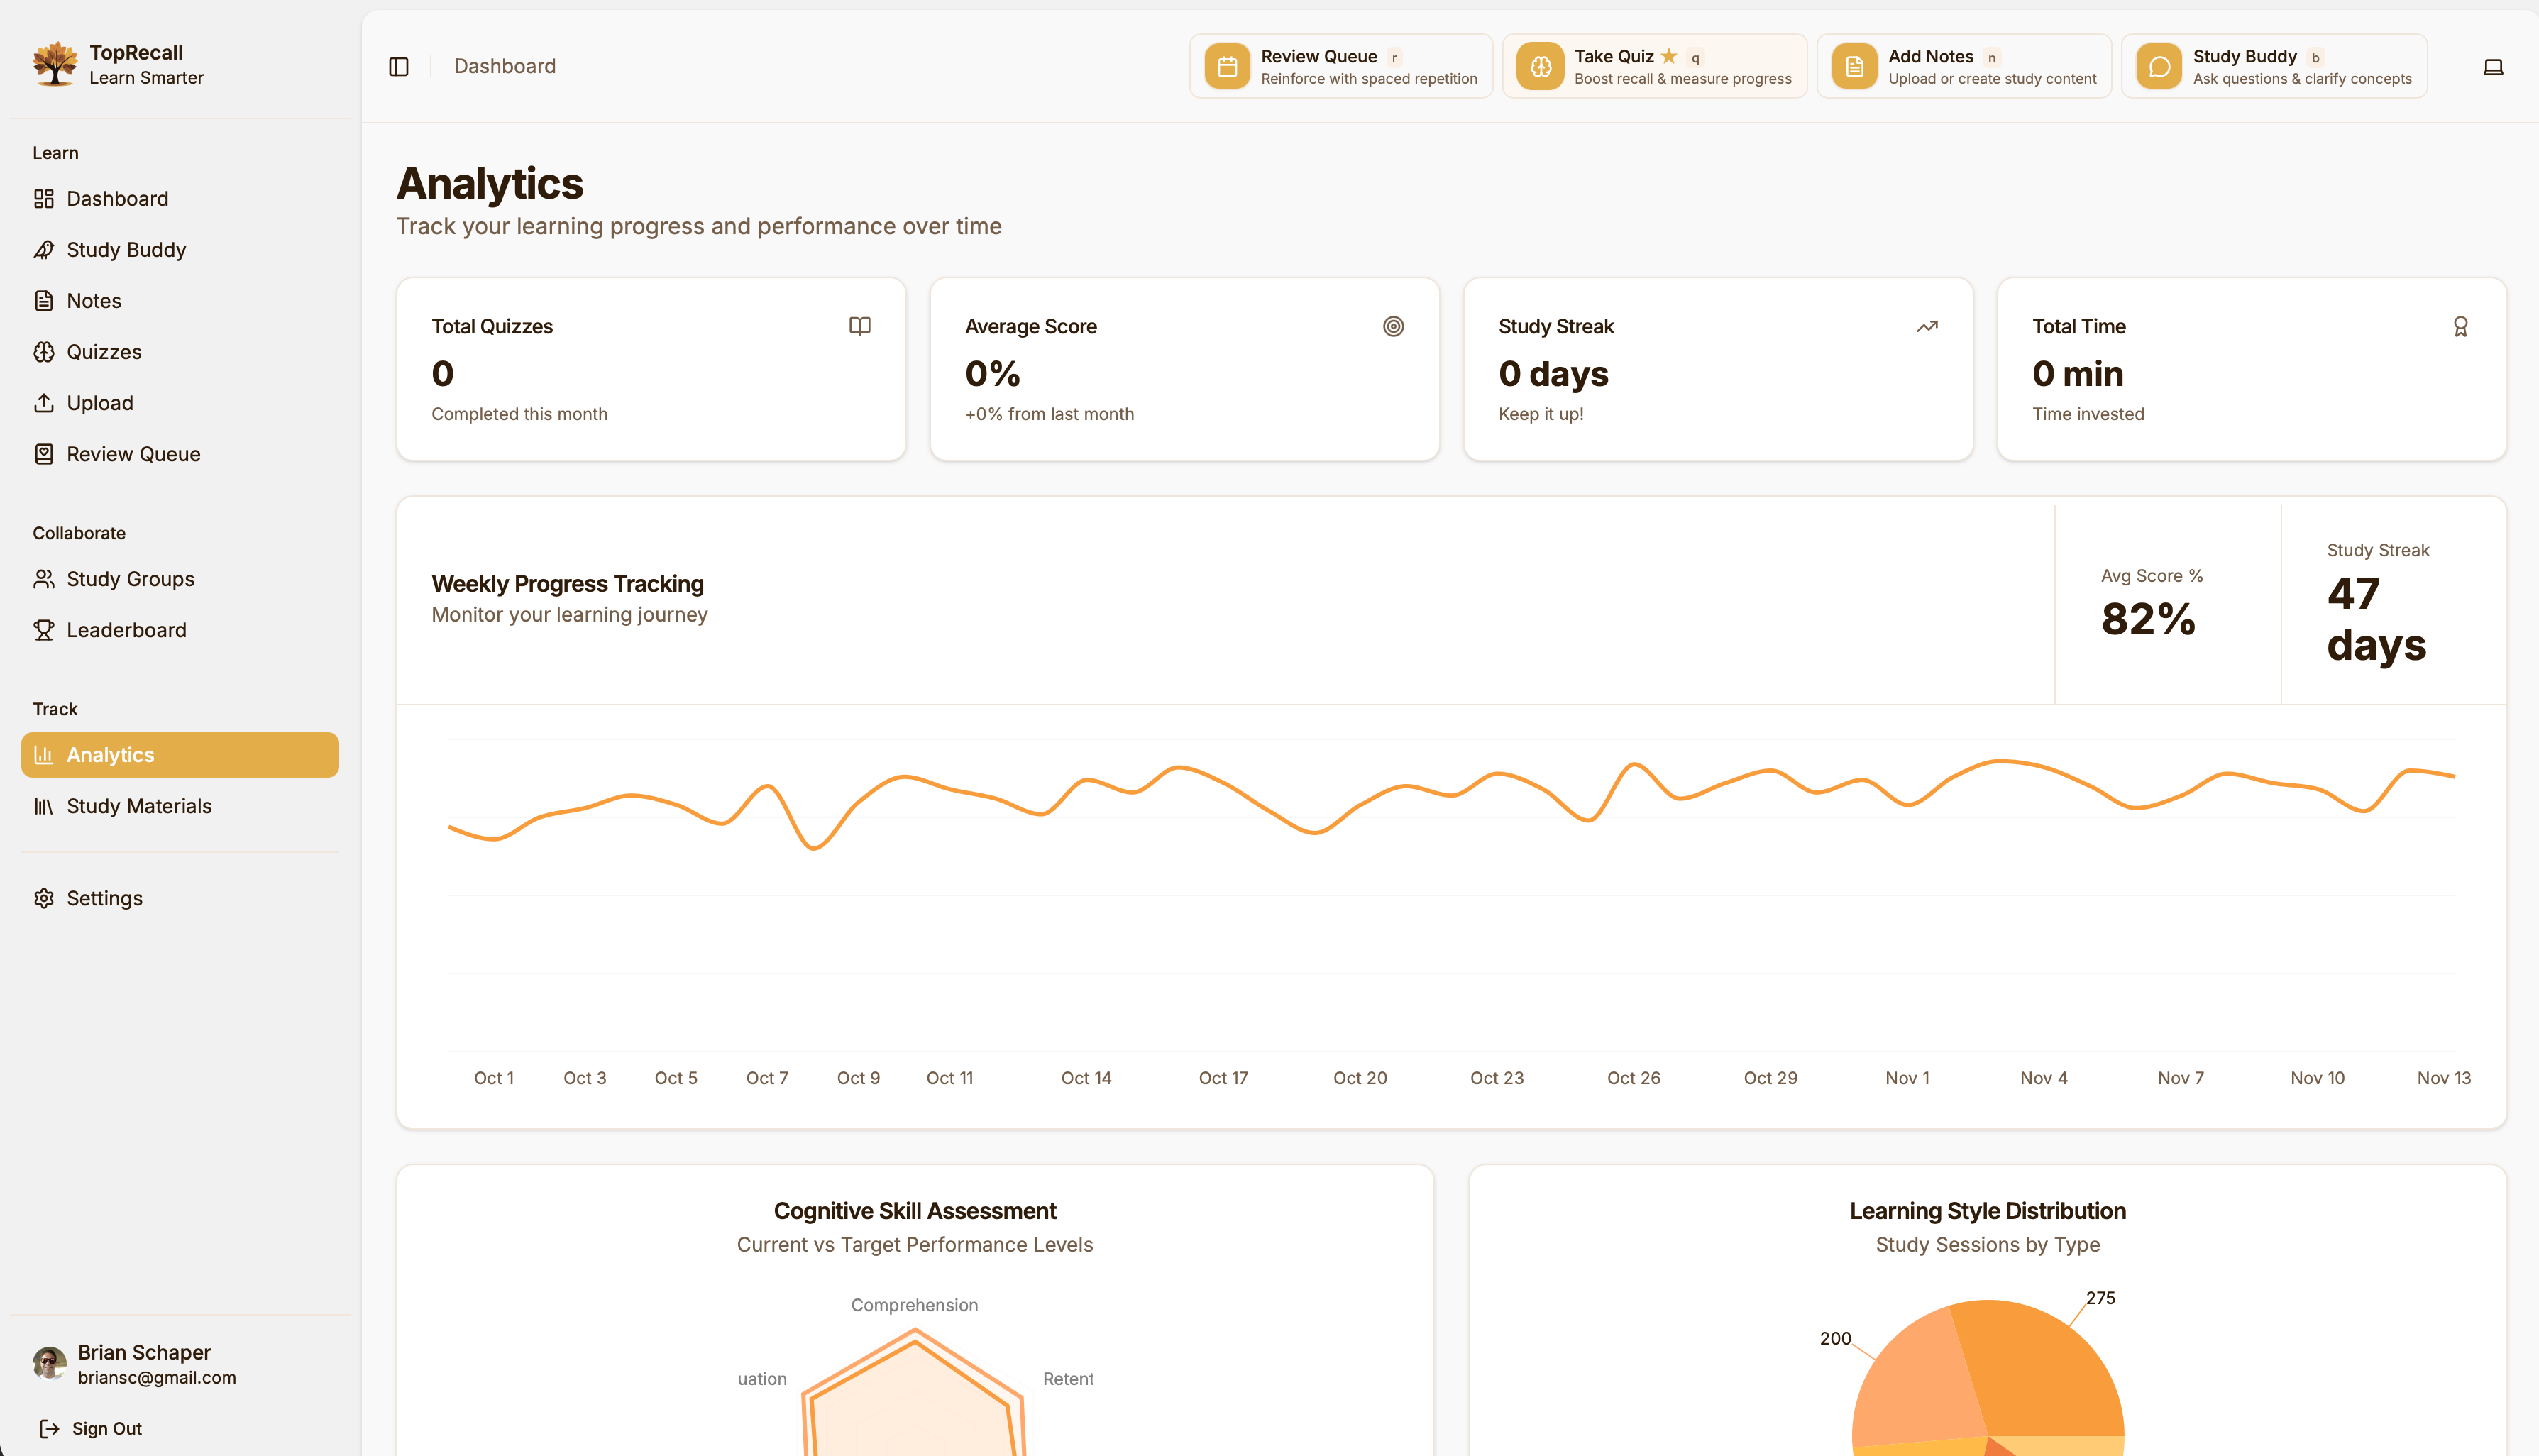2539x1456 pixels.
Task: Click the Sign Out arrow icon
Action: 49,1428
